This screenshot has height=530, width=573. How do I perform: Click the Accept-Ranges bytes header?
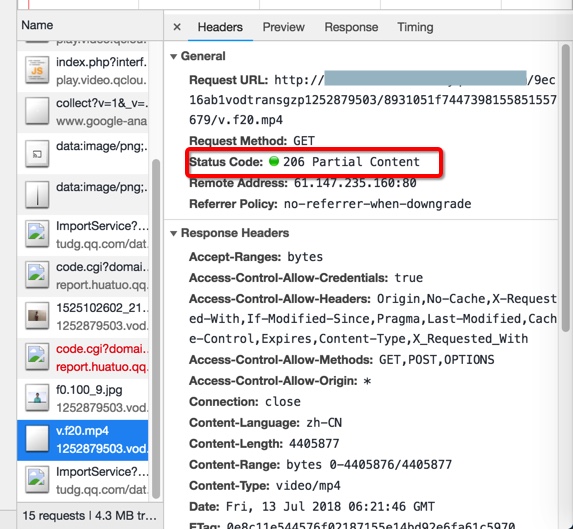(x=256, y=257)
